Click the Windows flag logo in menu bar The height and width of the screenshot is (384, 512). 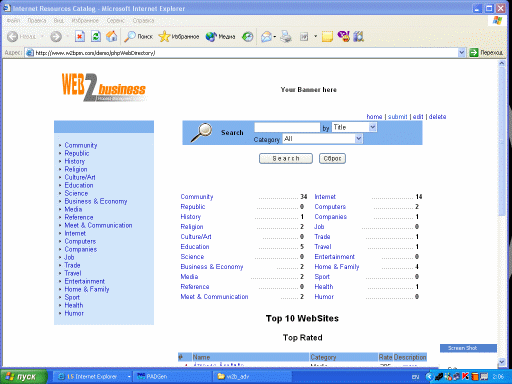[x=497, y=21]
